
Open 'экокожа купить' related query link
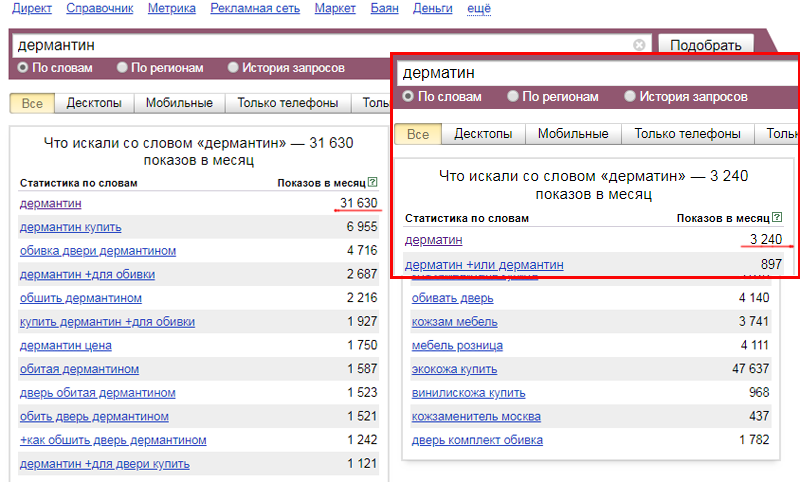coord(454,369)
